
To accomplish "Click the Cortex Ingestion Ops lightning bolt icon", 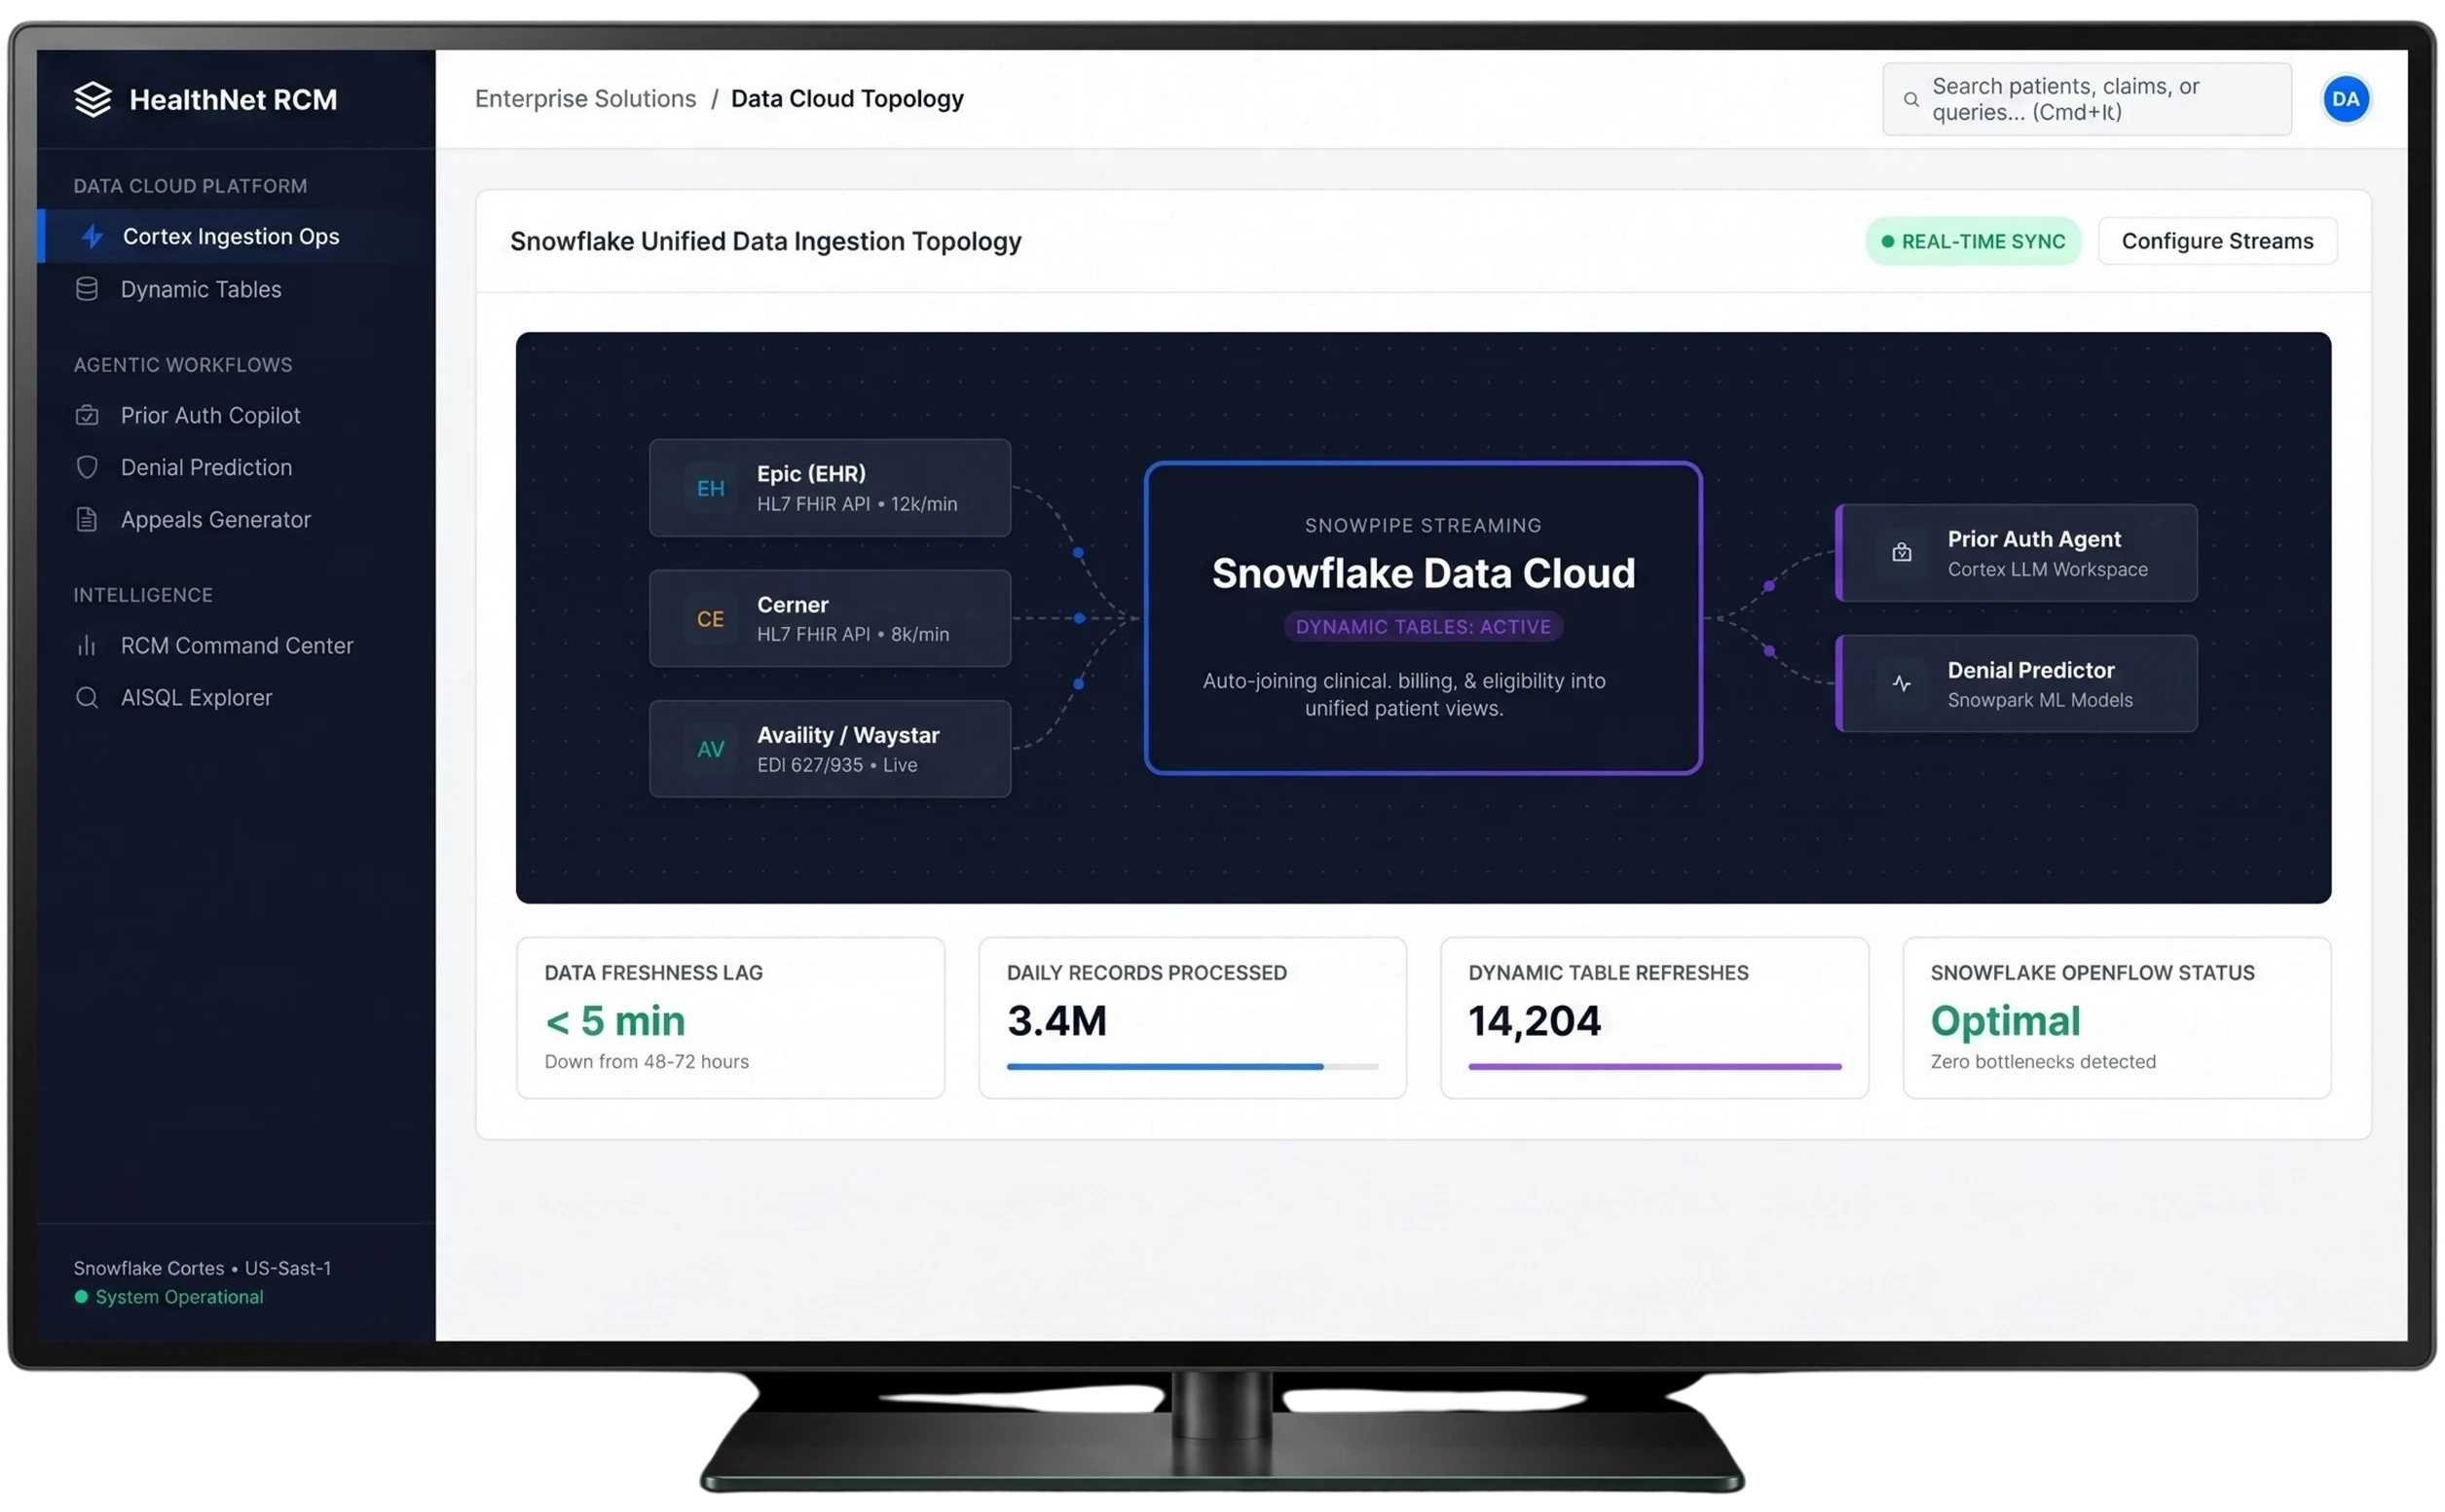I will (x=92, y=236).
